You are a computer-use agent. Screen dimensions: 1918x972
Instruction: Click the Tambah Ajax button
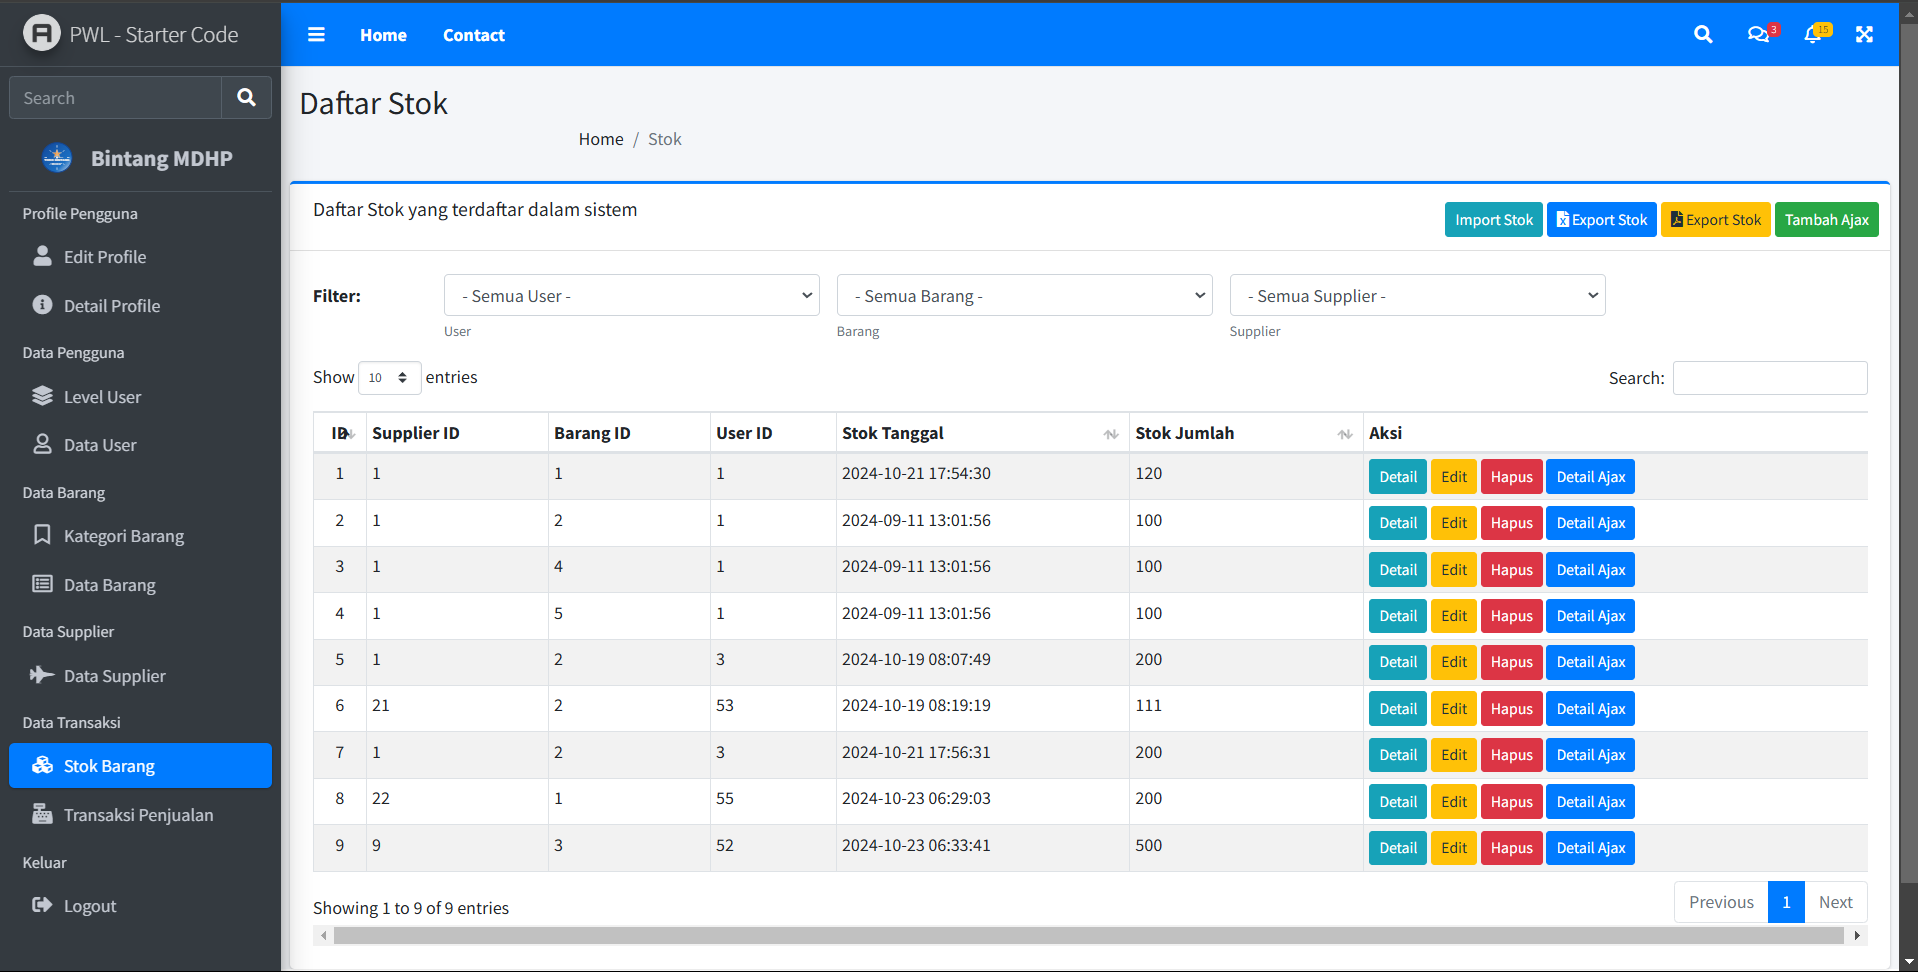[x=1826, y=220]
